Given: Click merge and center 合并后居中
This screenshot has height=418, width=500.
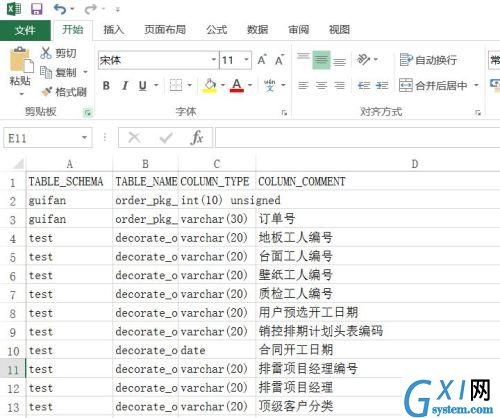Looking at the screenshot, I should pyautogui.click(x=433, y=86).
